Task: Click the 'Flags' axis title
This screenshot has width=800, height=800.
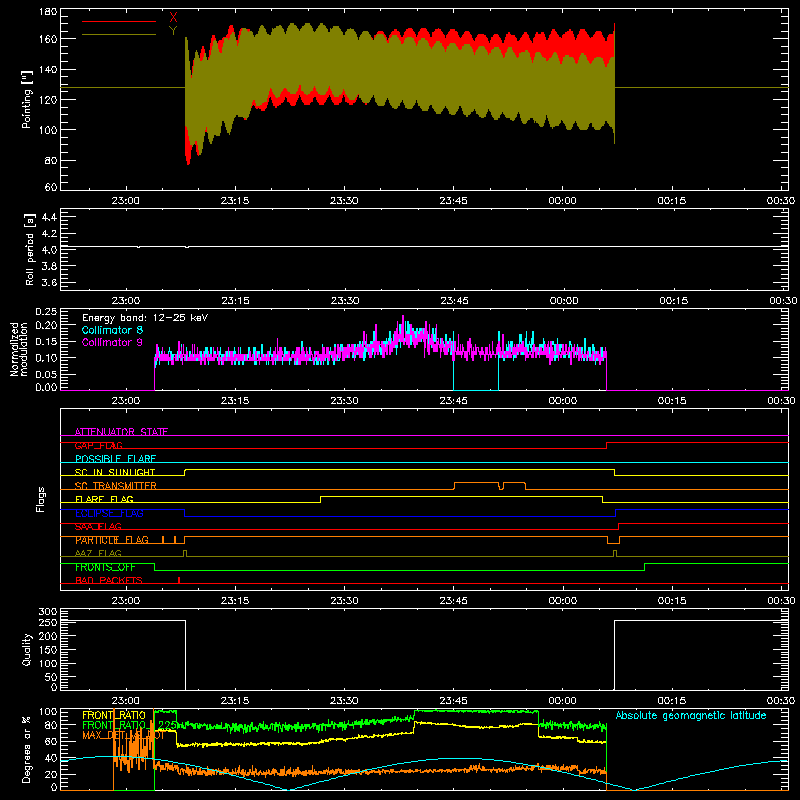Action: (x=40, y=499)
